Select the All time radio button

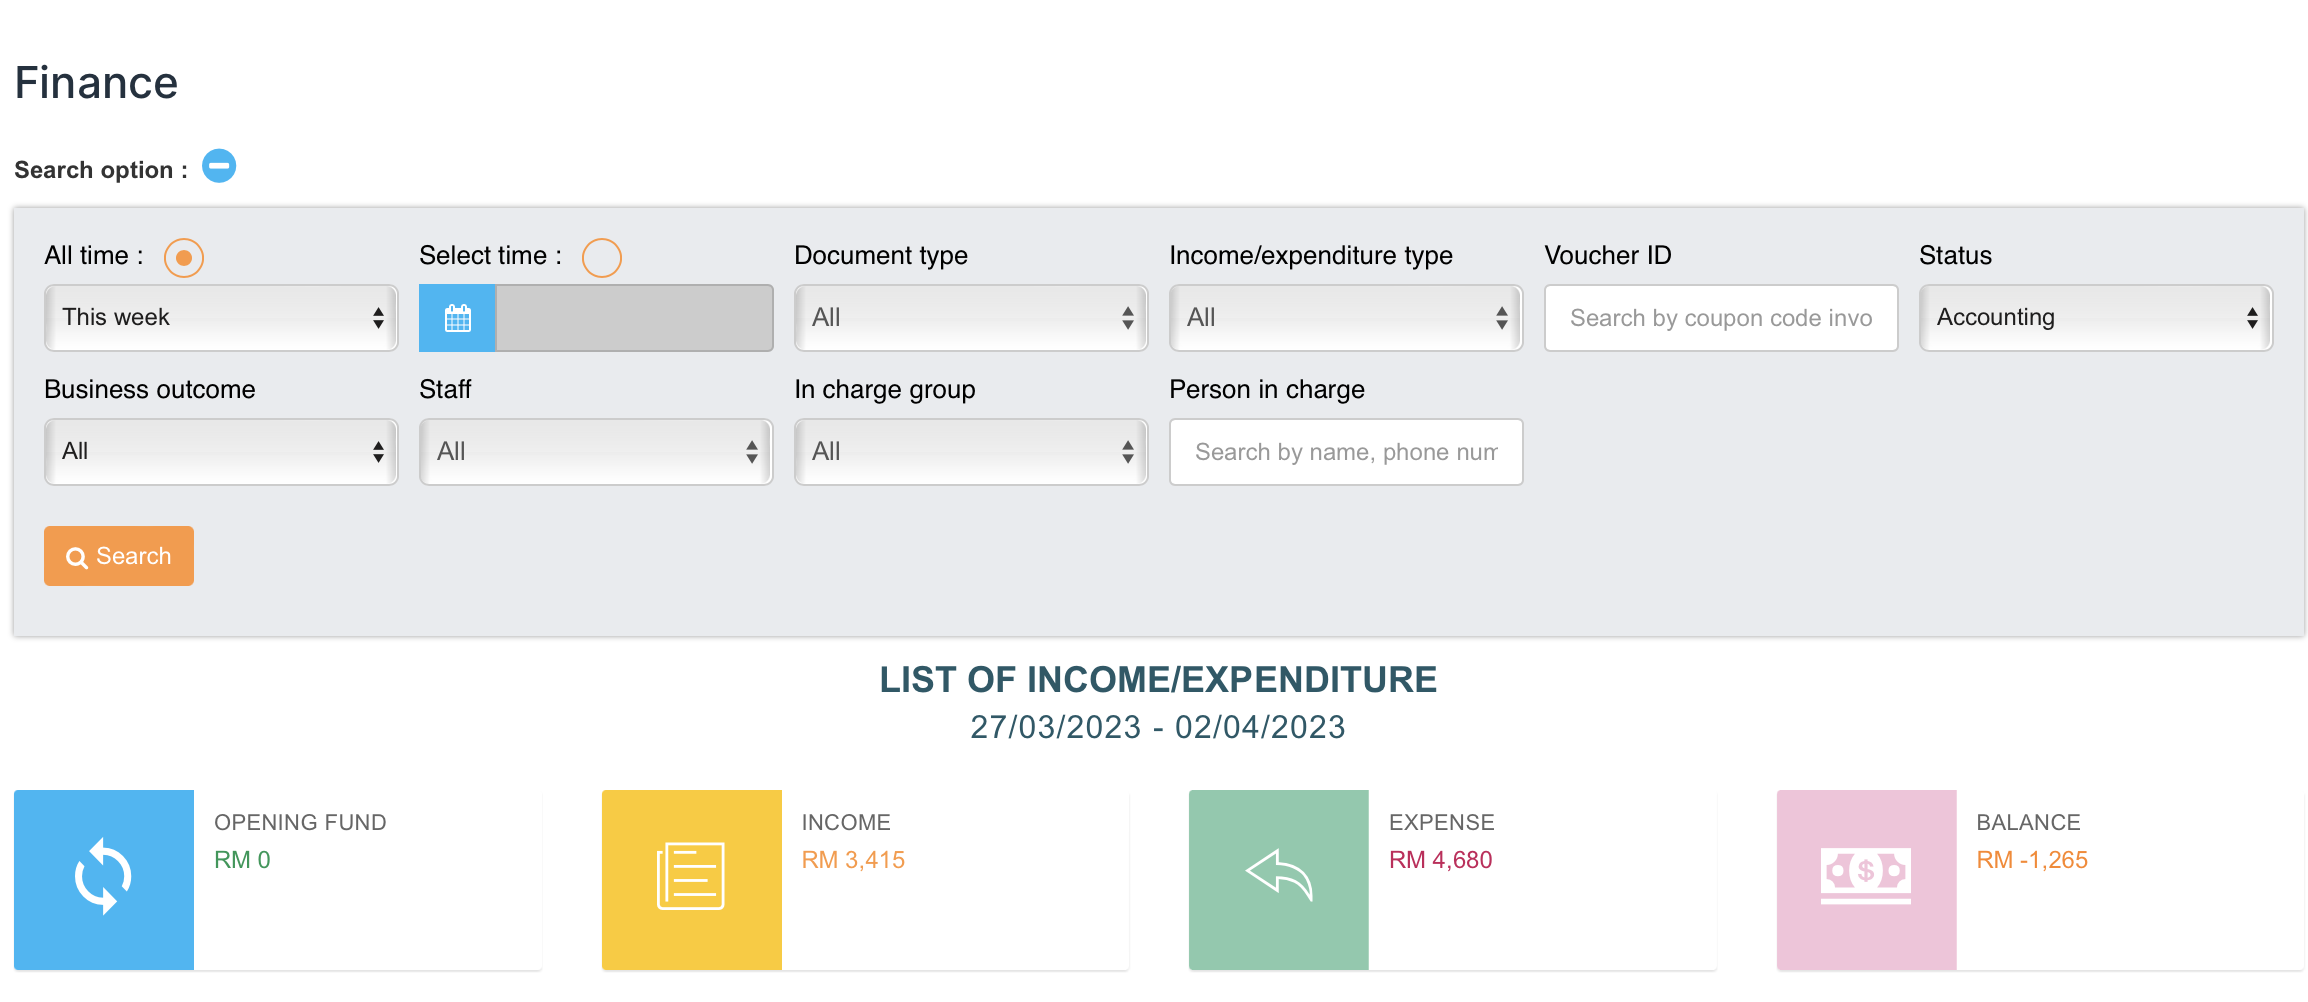[184, 258]
